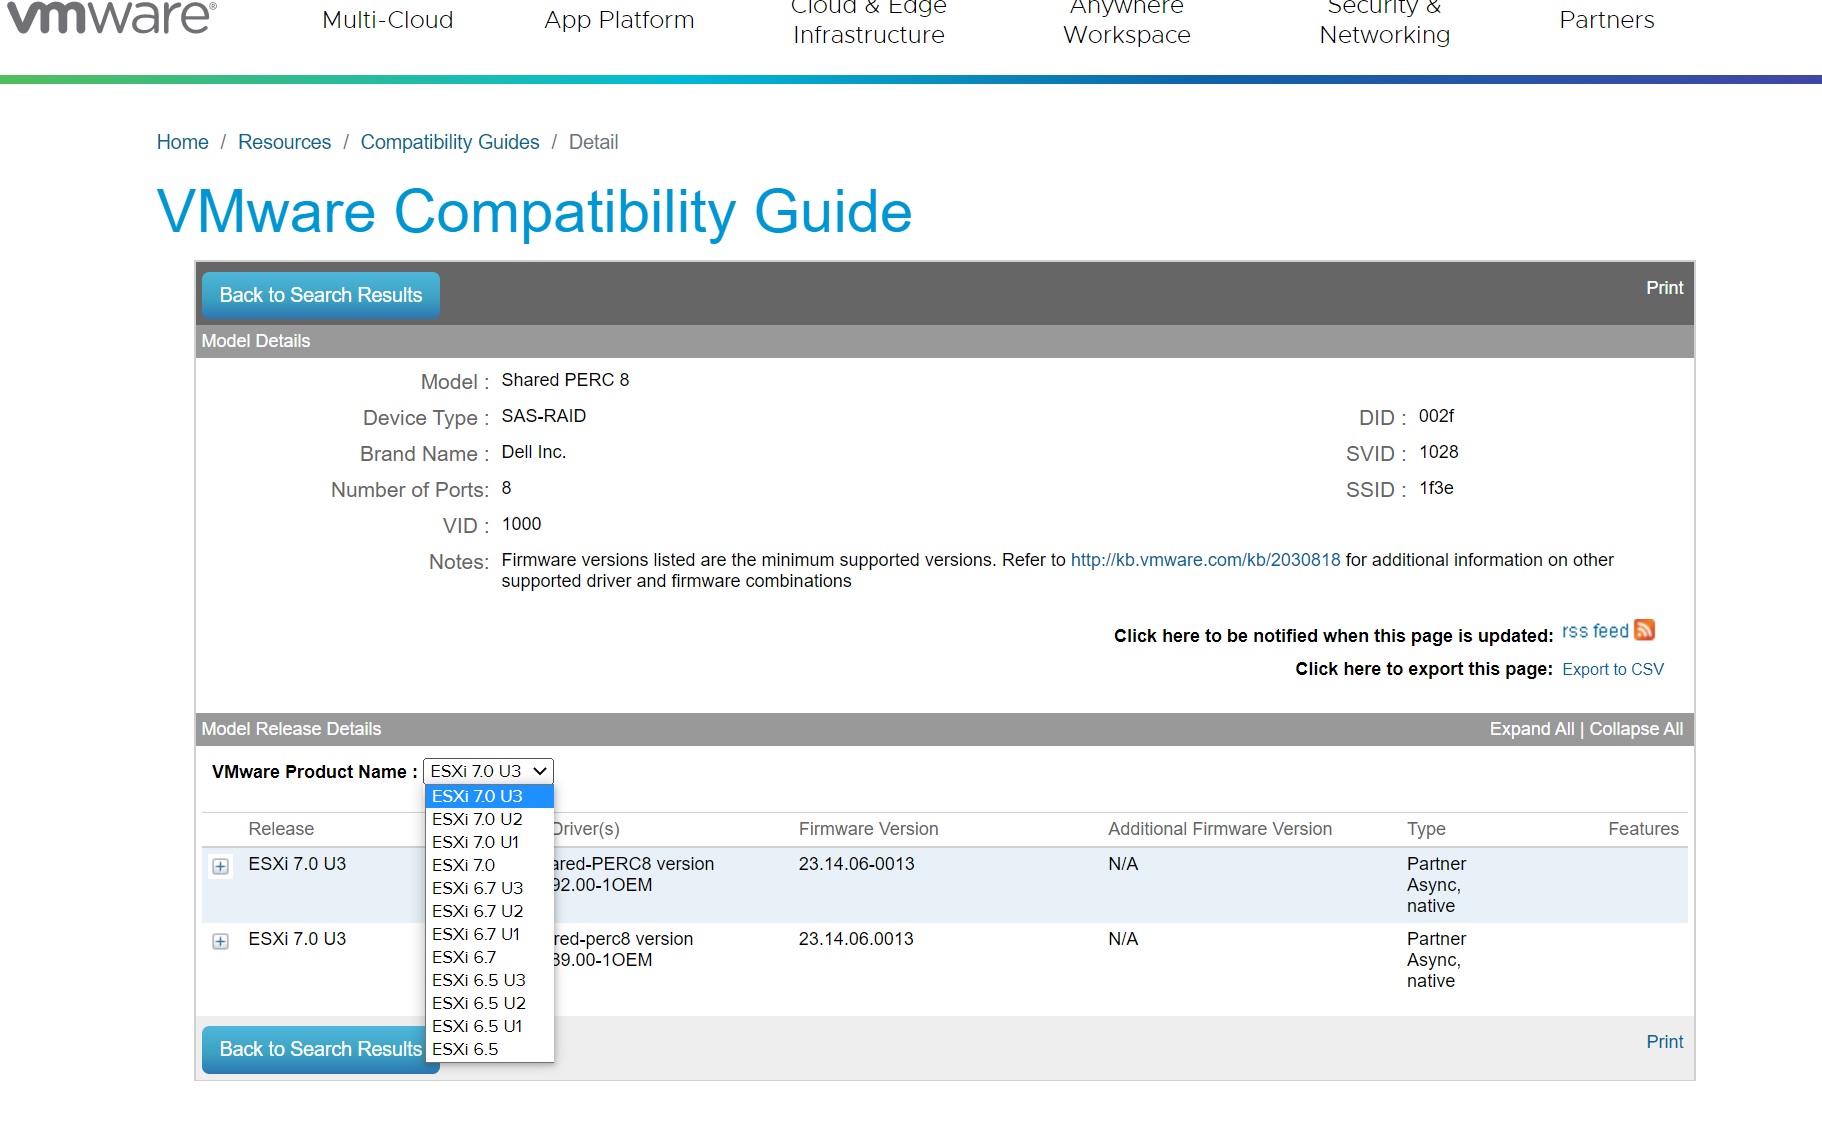Click Expand All in Model Release Details
The image size is (1822, 1143).
[x=1530, y=729]
